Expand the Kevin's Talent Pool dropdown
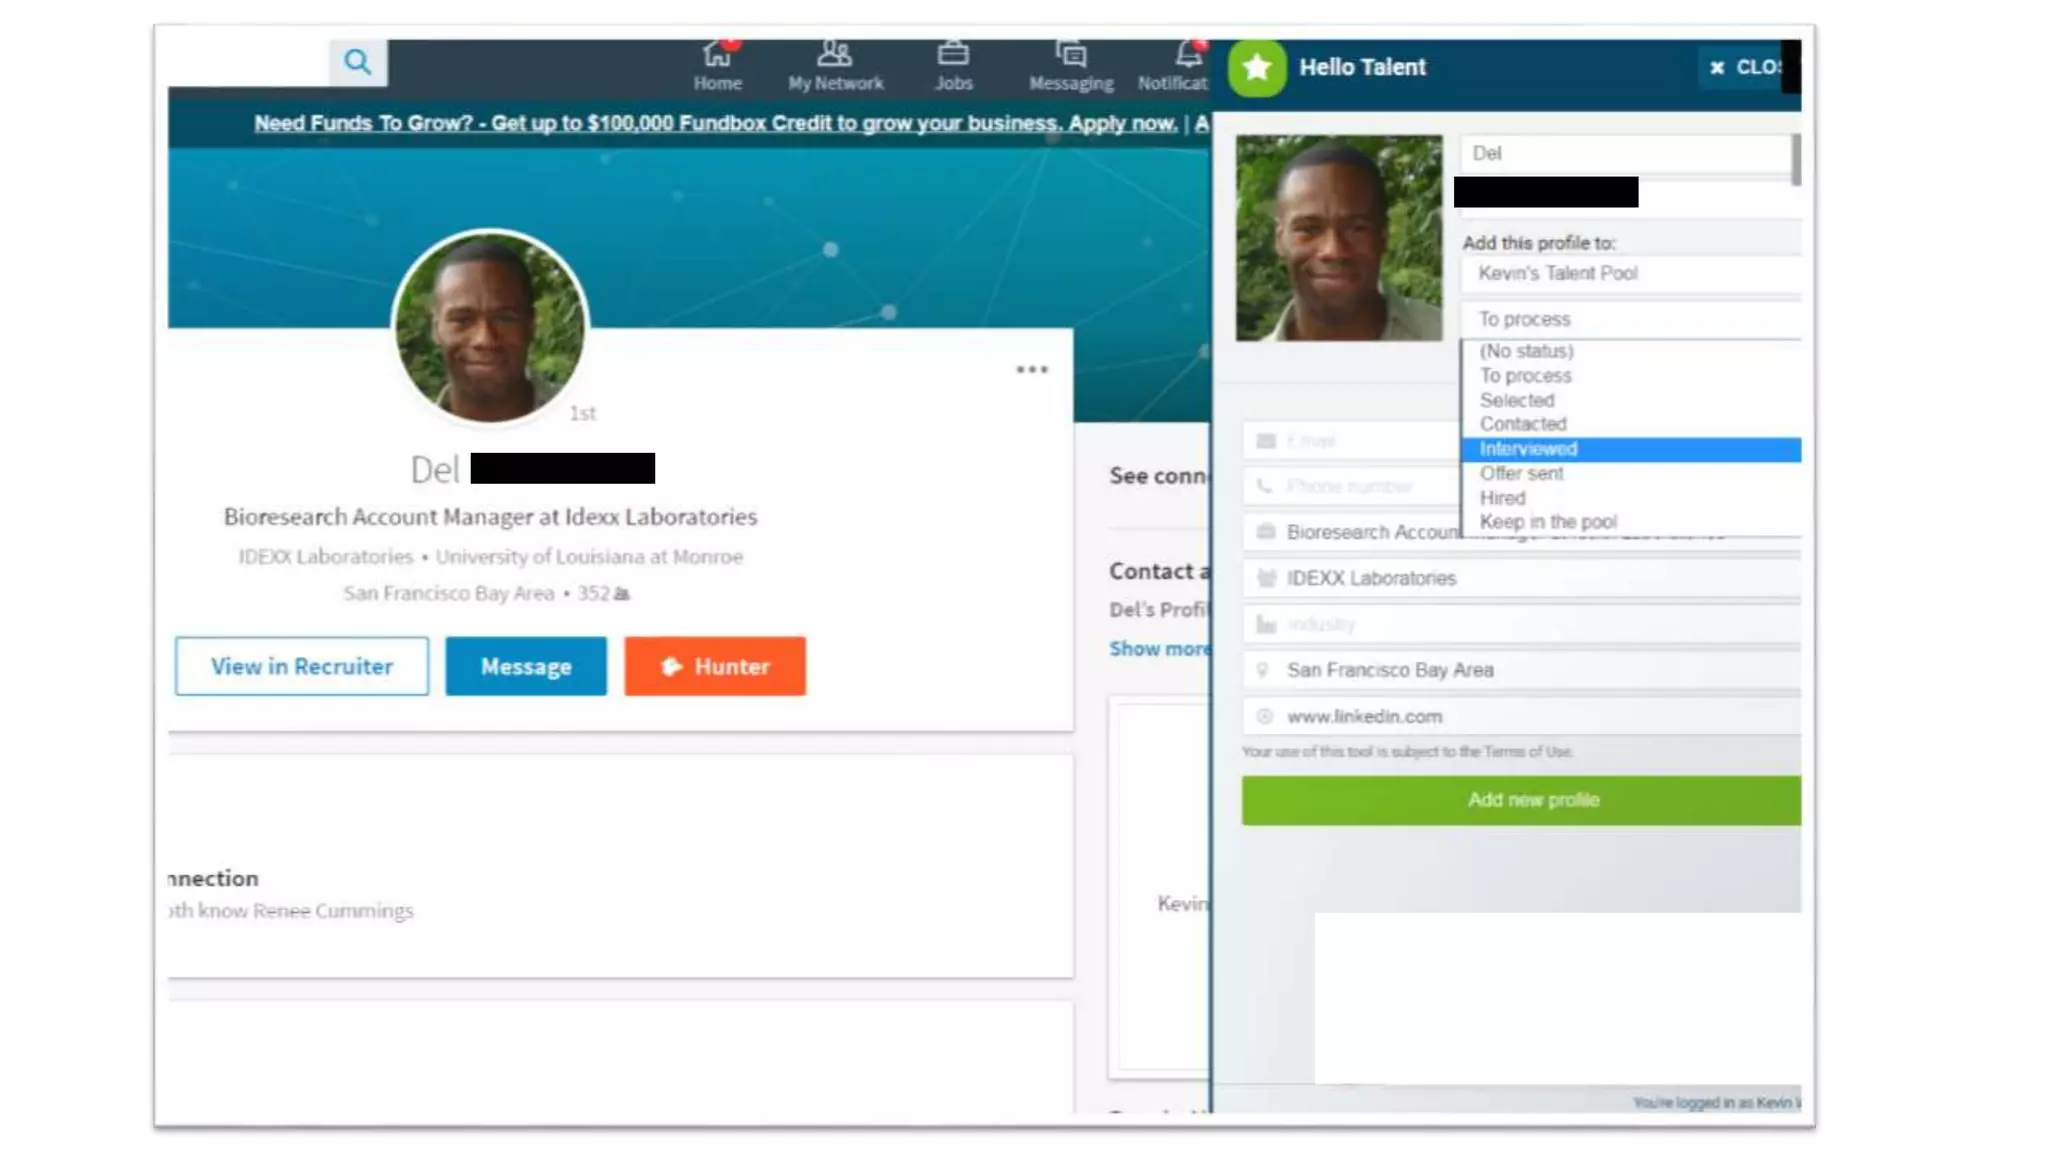This screenshot has width=2048, height=1152. [1630, 274]
